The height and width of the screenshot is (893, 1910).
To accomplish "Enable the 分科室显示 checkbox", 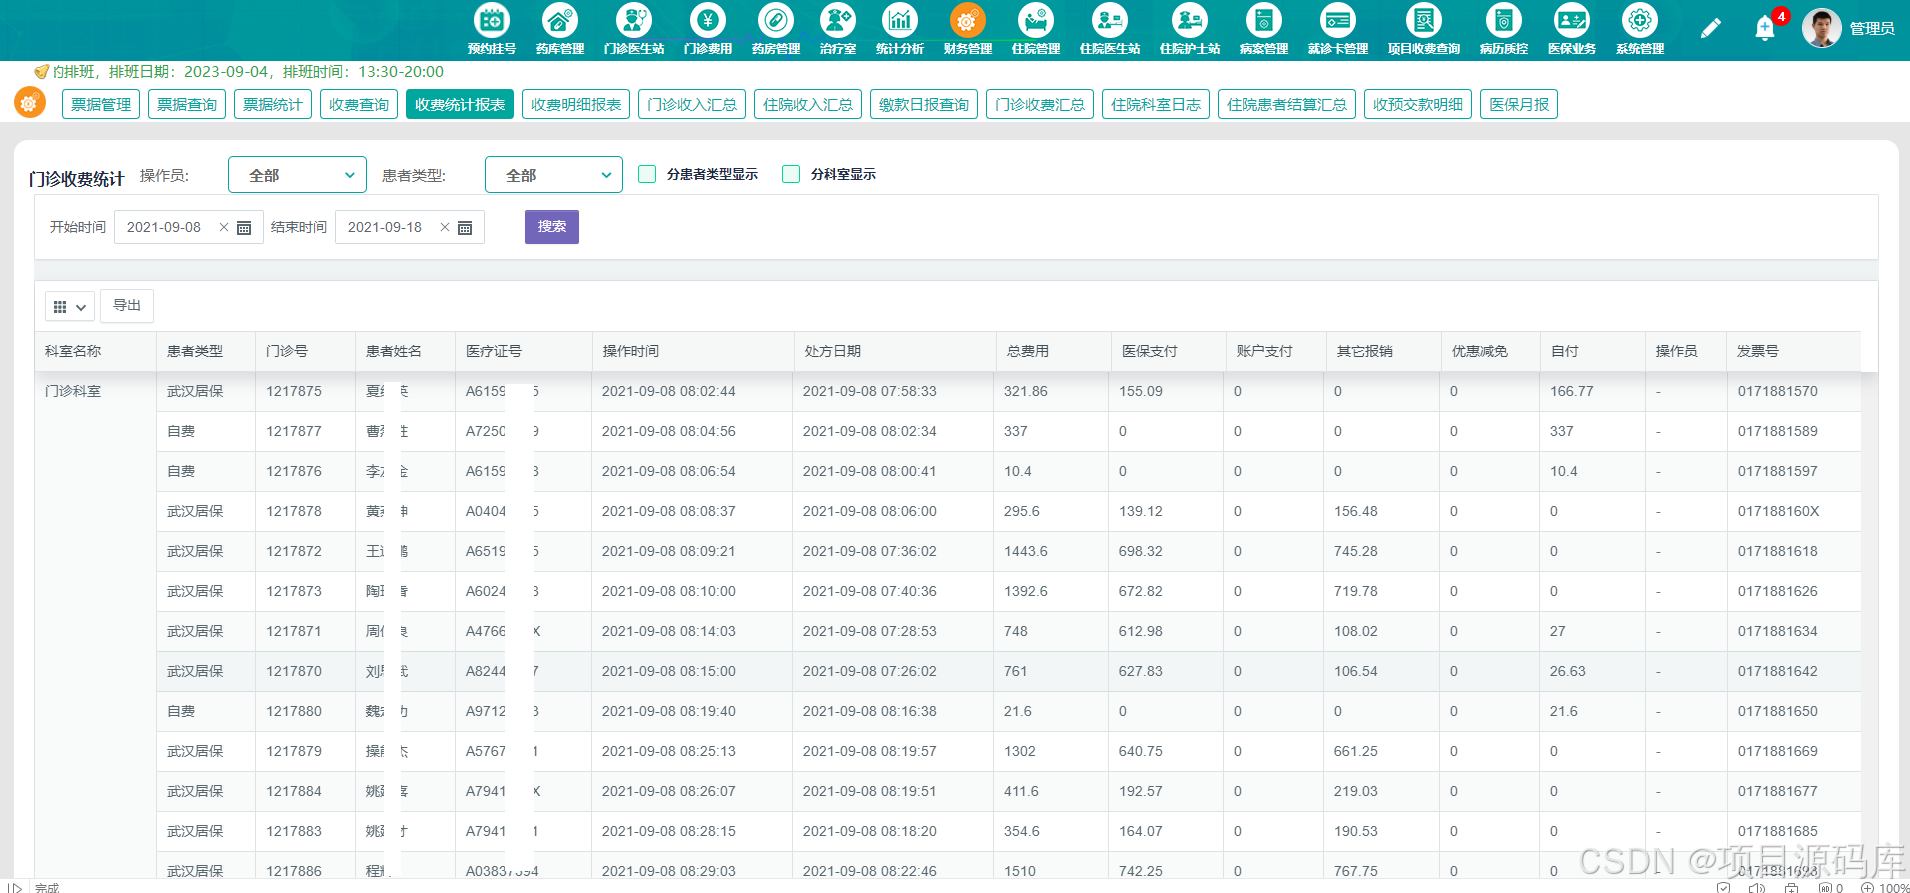I will pyautogui.click(x=791, y=174).
